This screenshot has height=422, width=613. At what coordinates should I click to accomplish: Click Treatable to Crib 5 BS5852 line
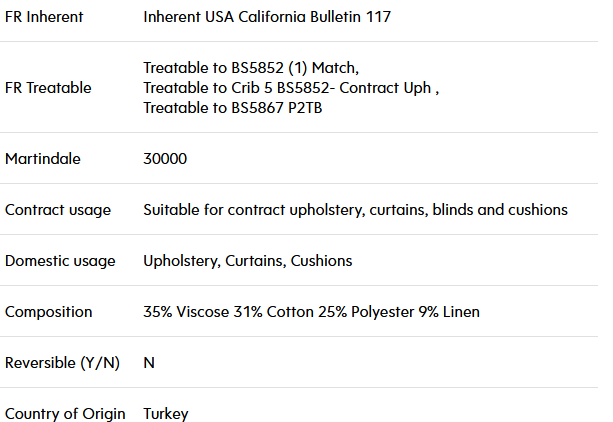point(291,88)
